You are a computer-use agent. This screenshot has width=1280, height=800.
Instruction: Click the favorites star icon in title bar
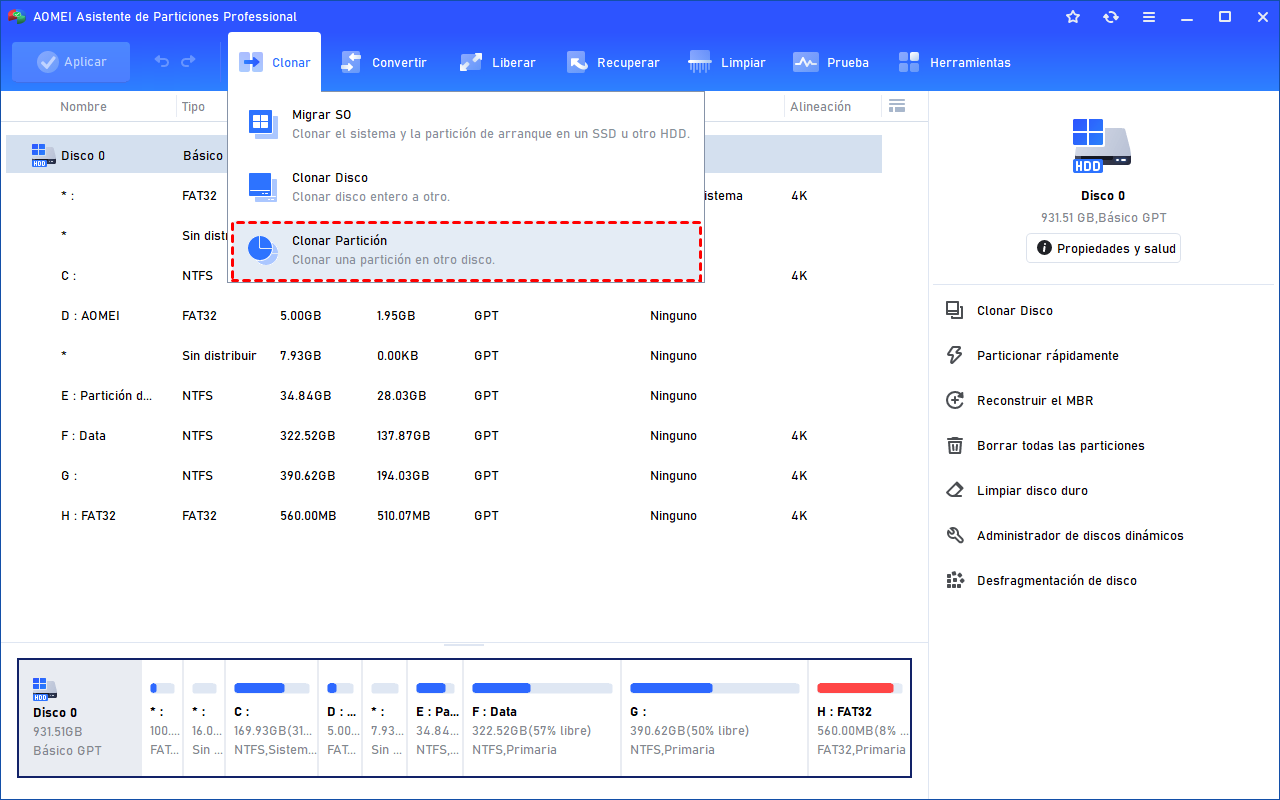[1073, 17]
